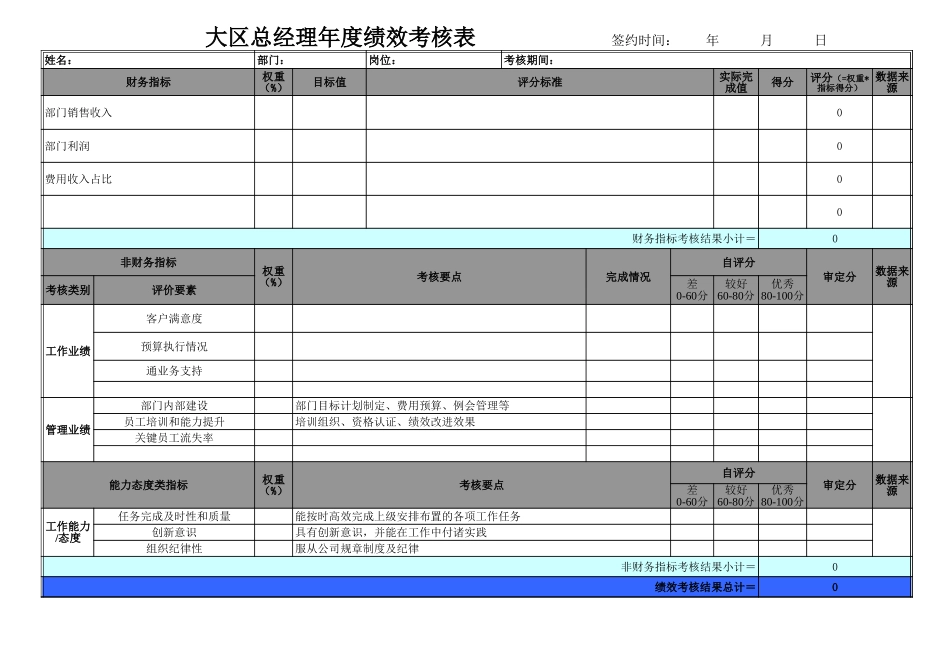Click the 通业务支持 row
The height and width of the screenshot is (672, 950).
pos(174,371)
